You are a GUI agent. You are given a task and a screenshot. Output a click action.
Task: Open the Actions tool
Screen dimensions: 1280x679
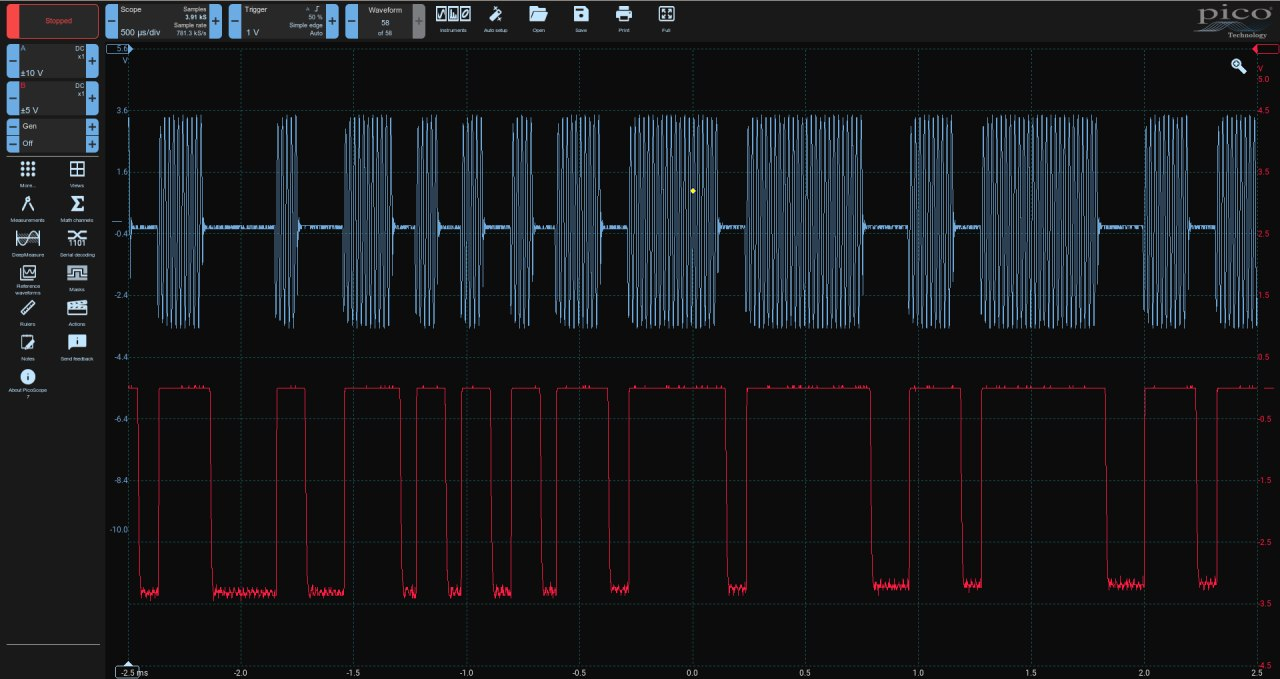pos(77,312)
